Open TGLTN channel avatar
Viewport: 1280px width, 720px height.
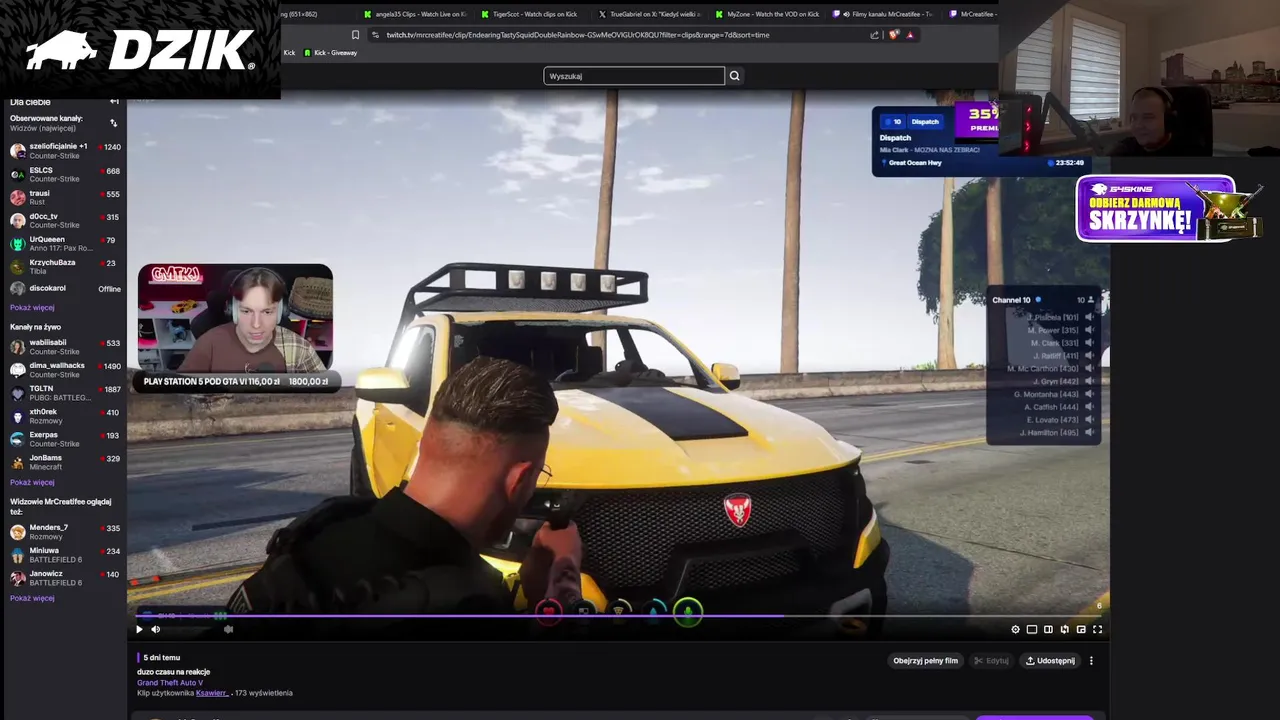click(17, 393)
